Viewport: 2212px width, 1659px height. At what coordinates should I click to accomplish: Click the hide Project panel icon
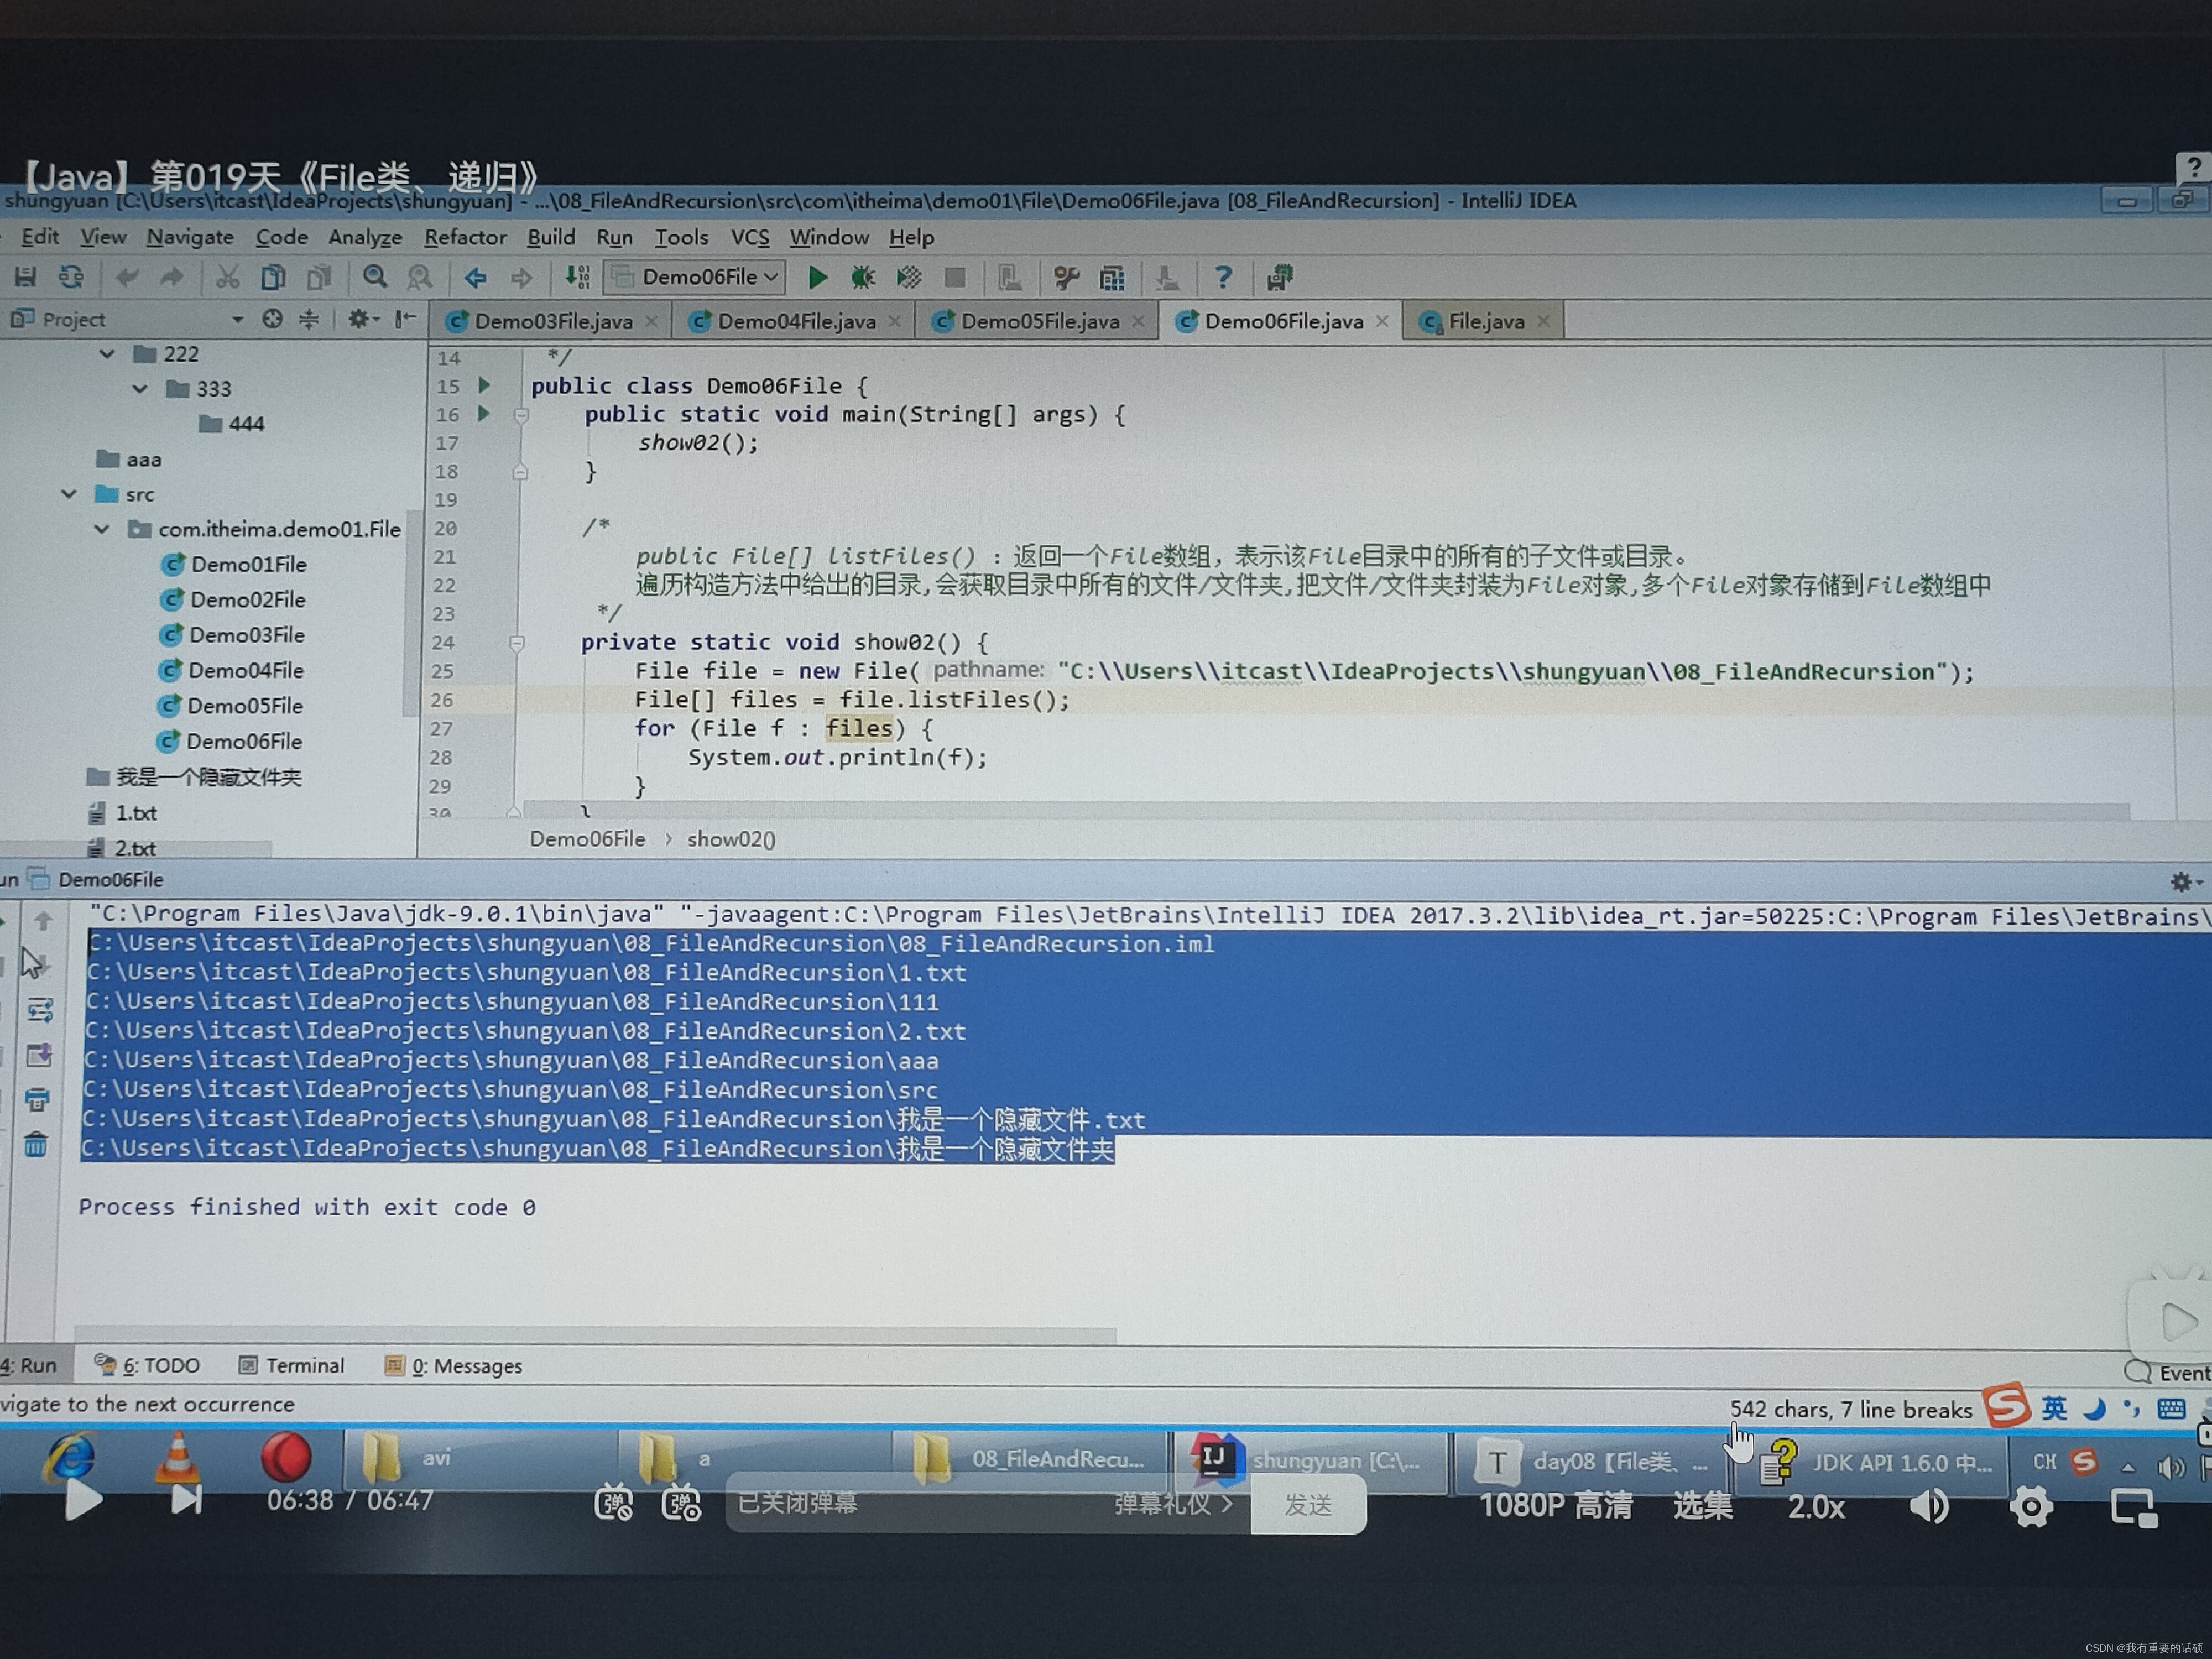tap(404, 319)
